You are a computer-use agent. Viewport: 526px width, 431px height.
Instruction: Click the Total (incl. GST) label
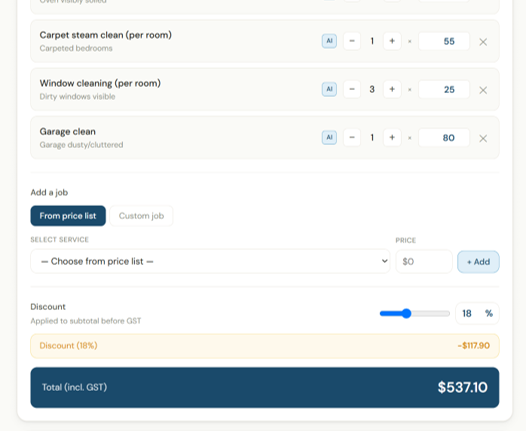click(x=74, y=387)
